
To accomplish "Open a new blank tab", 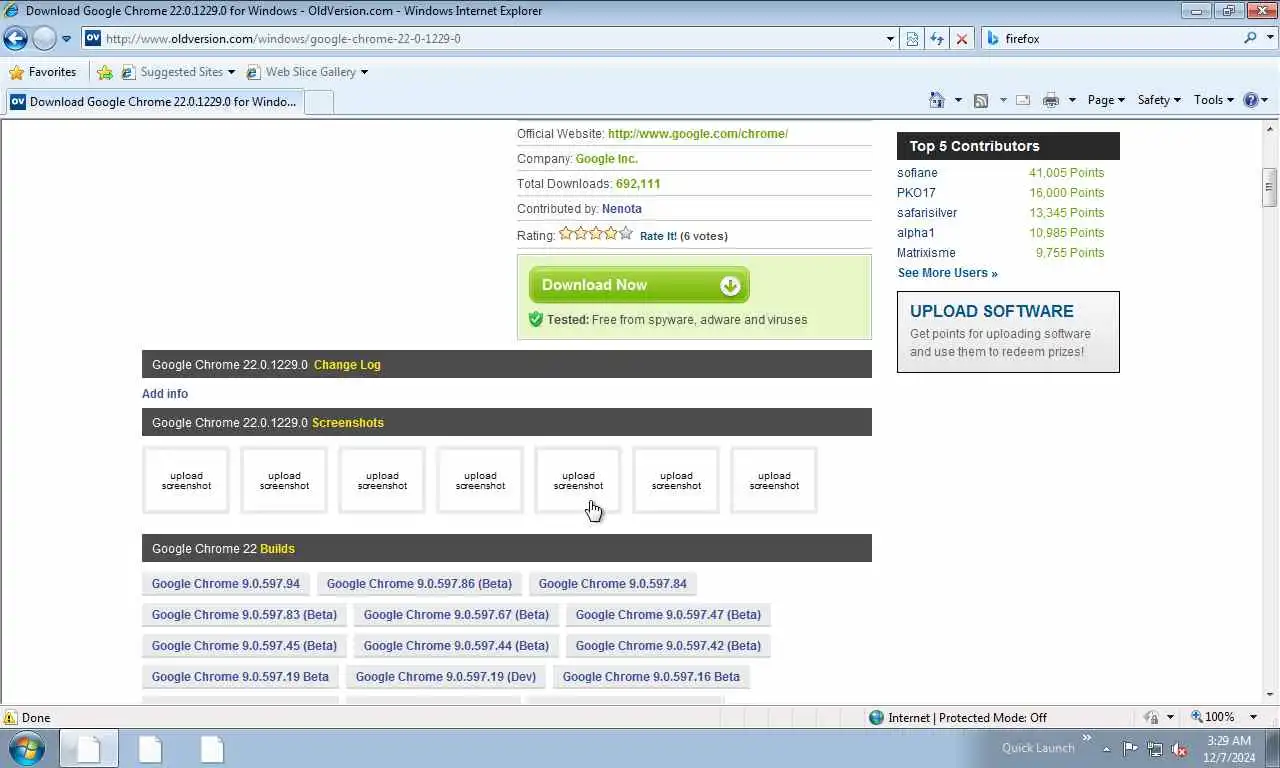I will click(318, 101).
